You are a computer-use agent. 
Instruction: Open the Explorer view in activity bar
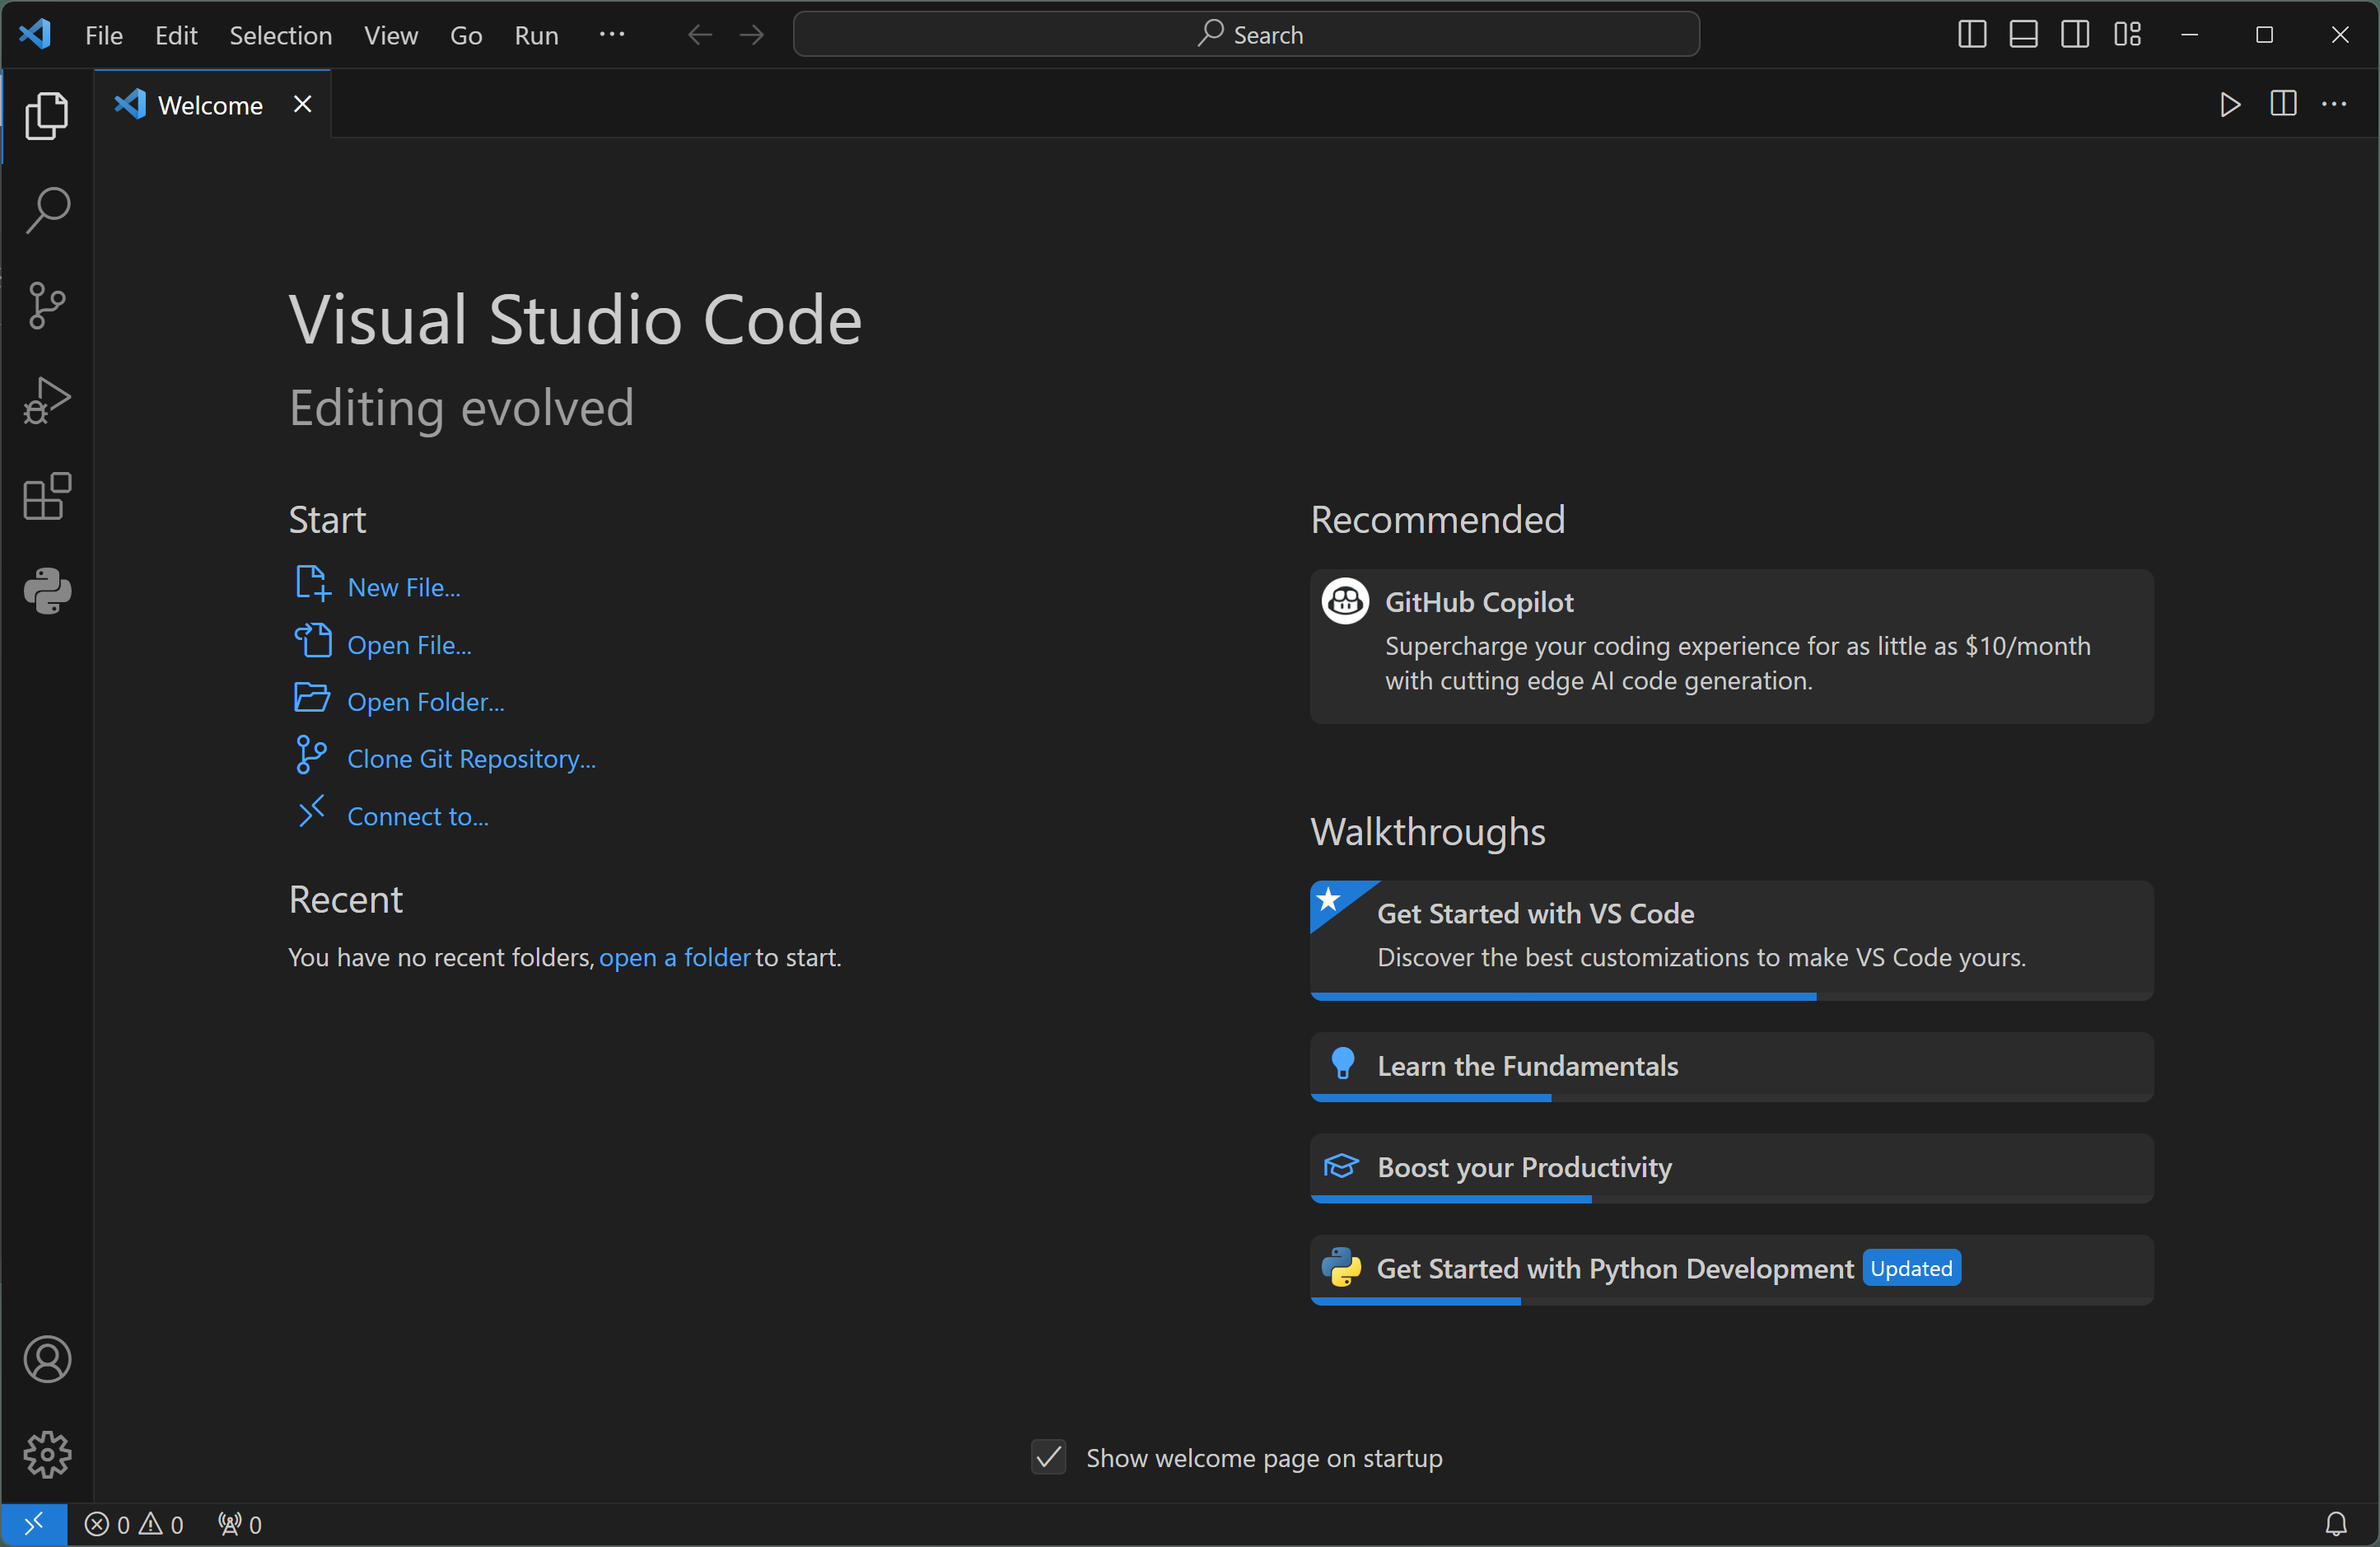(47, 116)
